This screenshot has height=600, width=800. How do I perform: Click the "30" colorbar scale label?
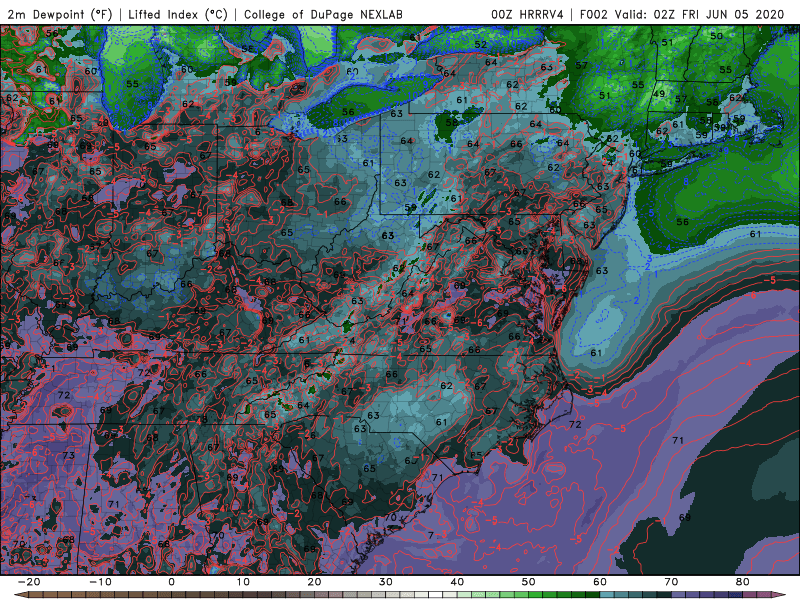tap(386, 582)
